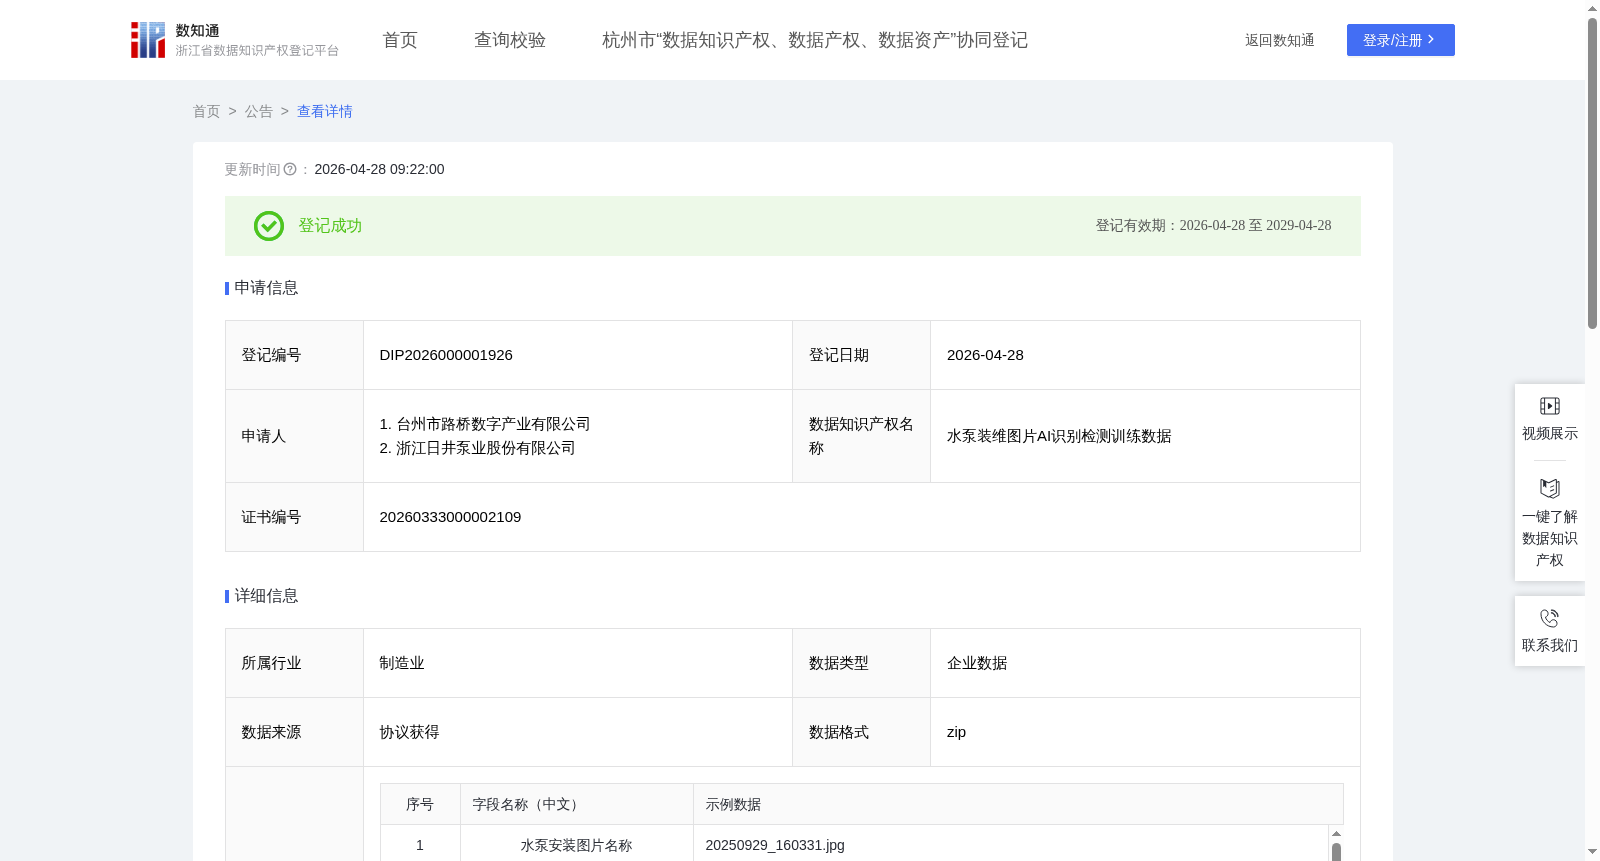This screenshot has width=1600, height=861.
Task: Click the page scrollbar up arrow
Action: (x=1592, y=8)
